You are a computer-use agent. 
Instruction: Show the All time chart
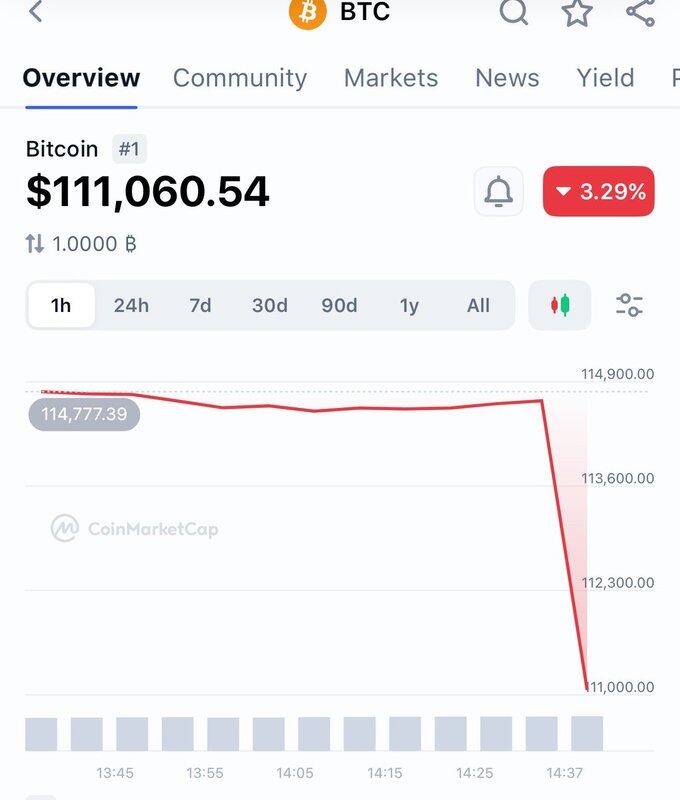coord(478,305)
